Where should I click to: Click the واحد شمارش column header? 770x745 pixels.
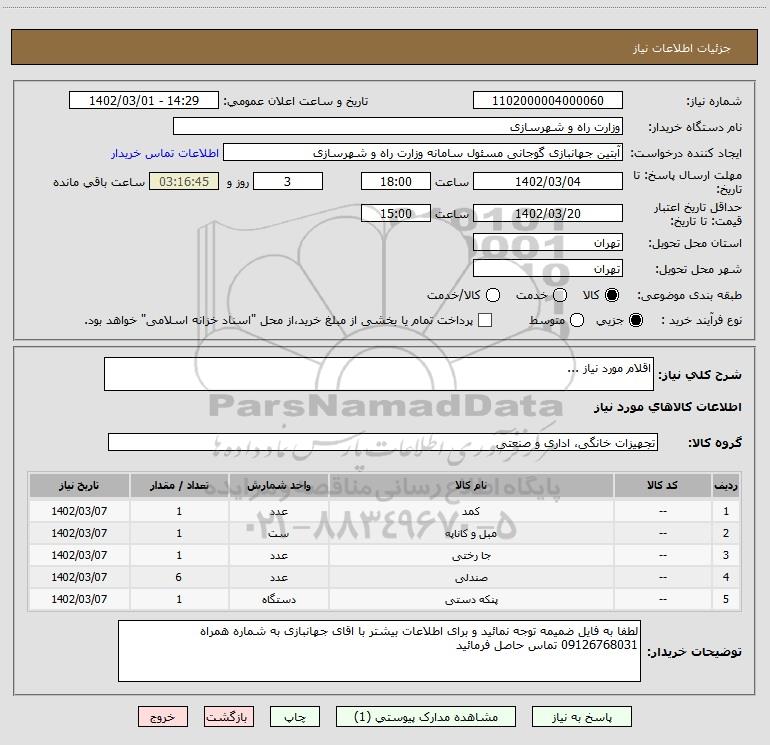point(278,485)
